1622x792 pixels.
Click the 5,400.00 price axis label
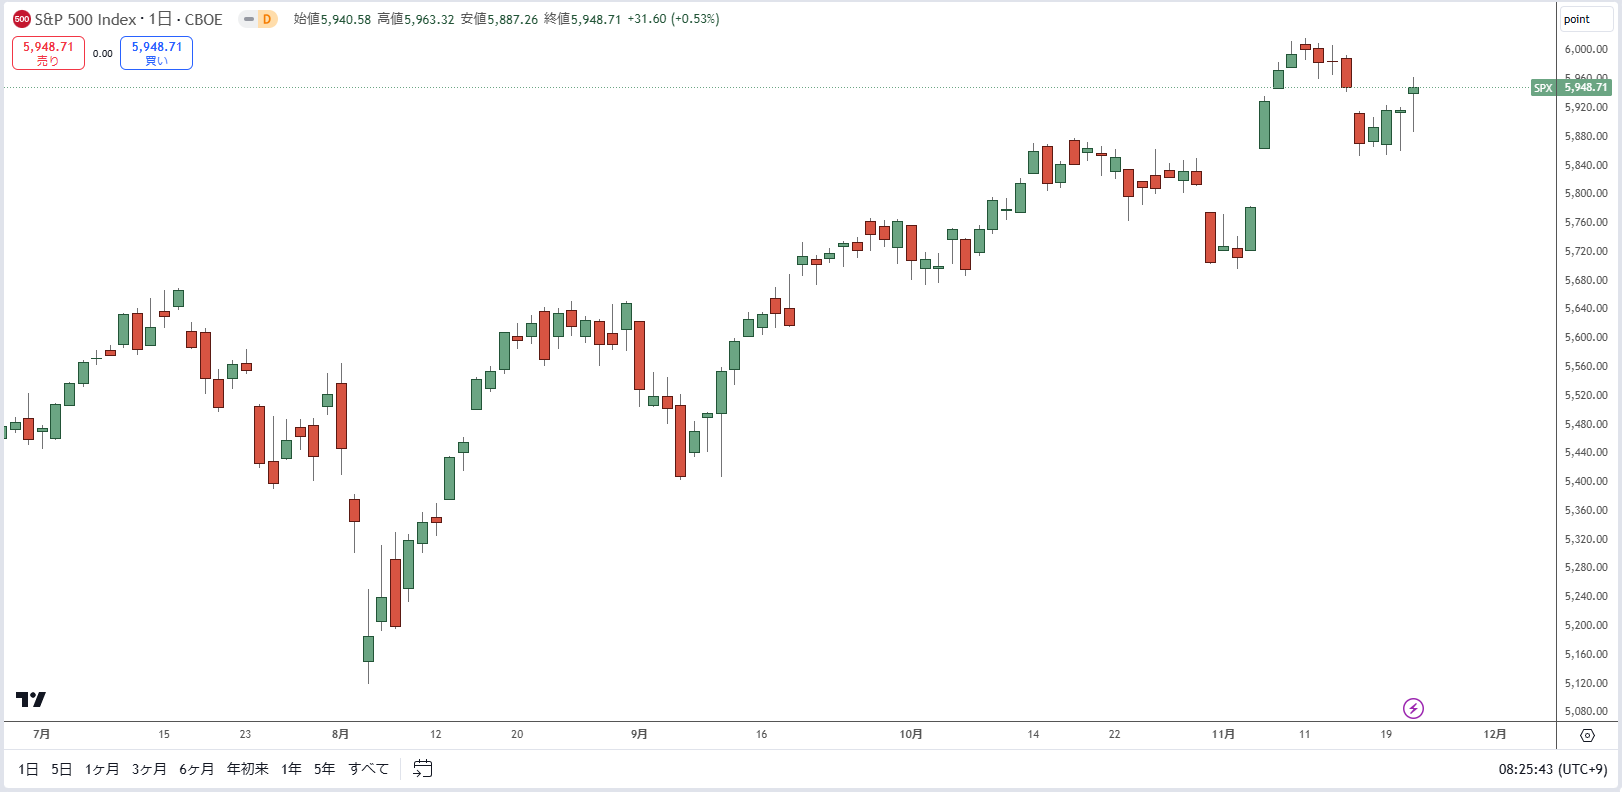coord(1586,481)
